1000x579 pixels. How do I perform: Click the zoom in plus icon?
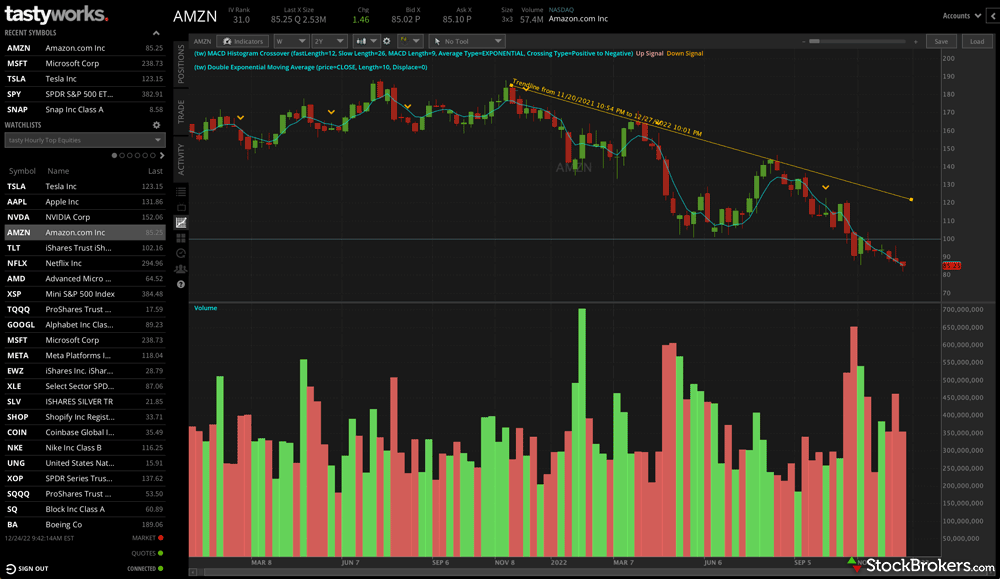915,41
